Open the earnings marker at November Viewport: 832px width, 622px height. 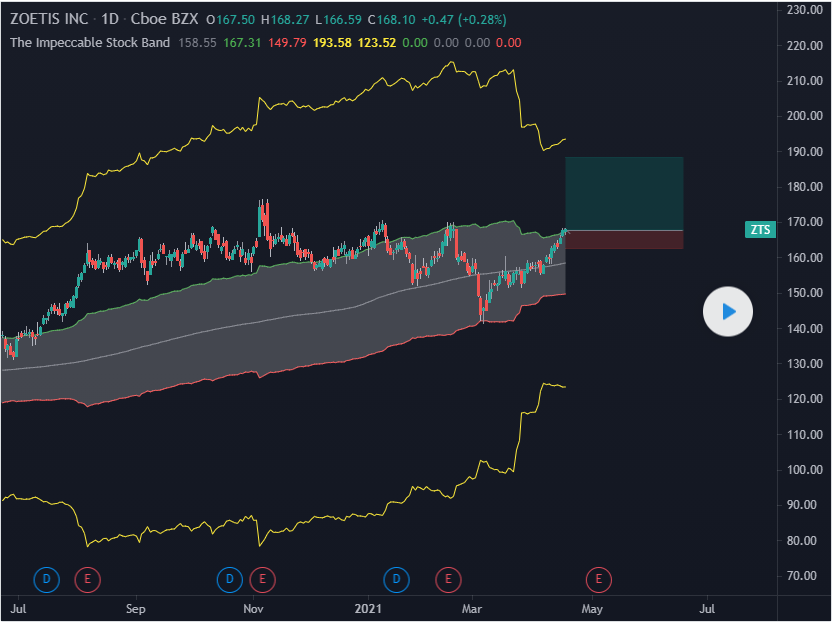(262, 578)
